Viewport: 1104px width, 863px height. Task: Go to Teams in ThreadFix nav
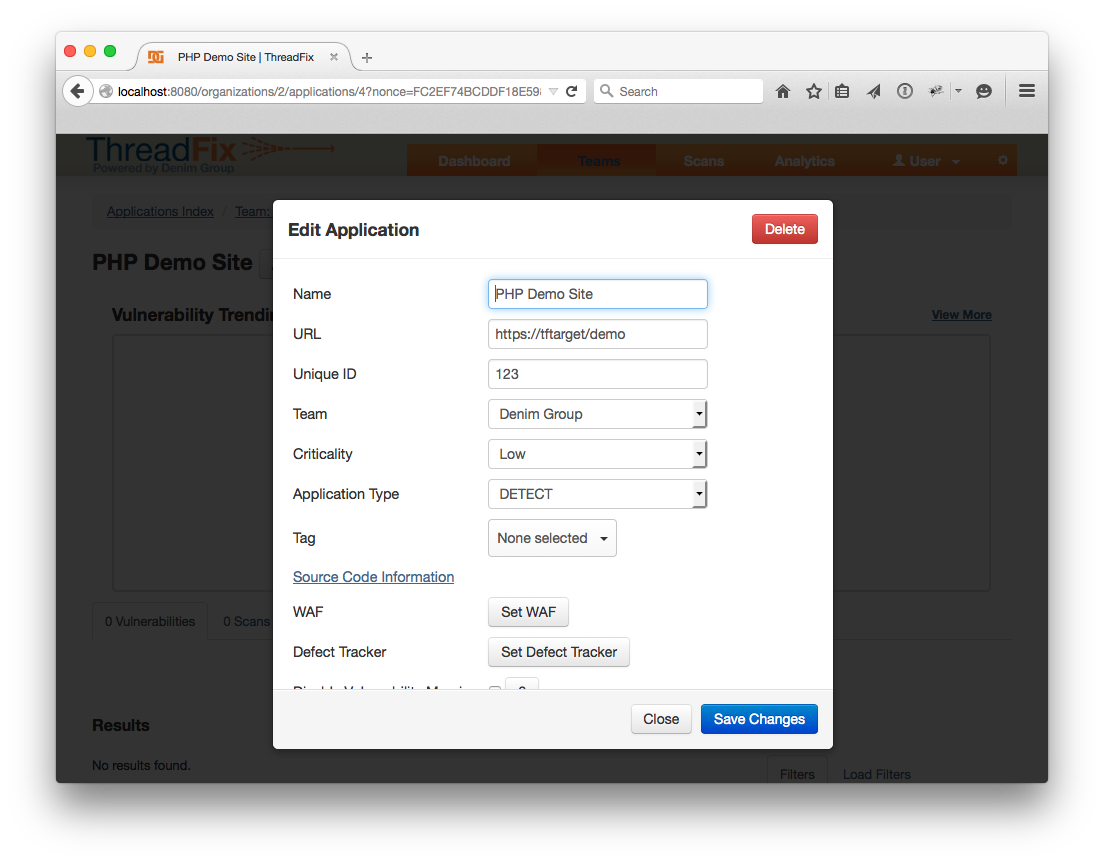click(x=598, y=161)
